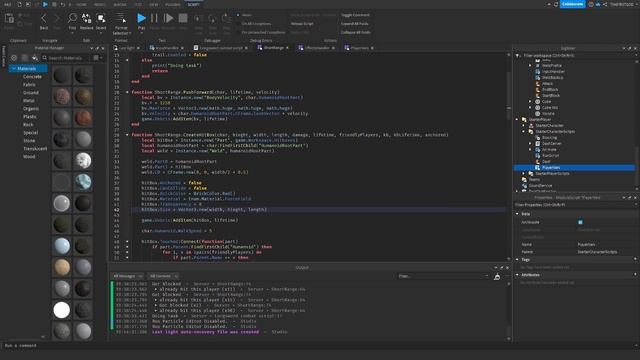Click the Step Over debugger icon
The width and height of the screenshot is (640, 360).
(212, 19)
